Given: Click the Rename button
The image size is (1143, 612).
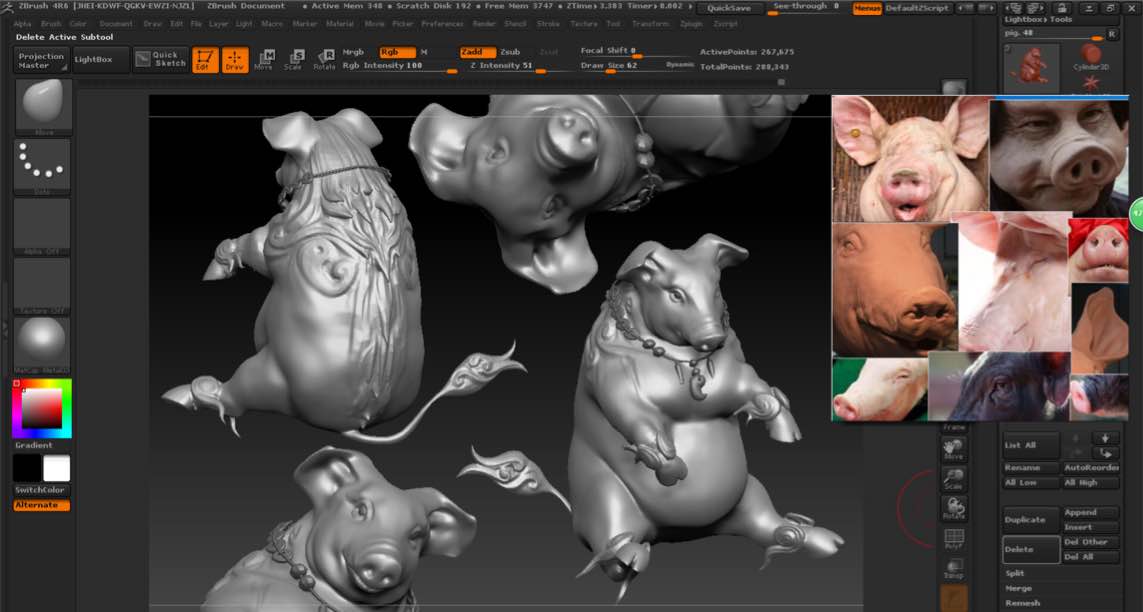Looking at the screenshot, I should (x=1031, y=468).
